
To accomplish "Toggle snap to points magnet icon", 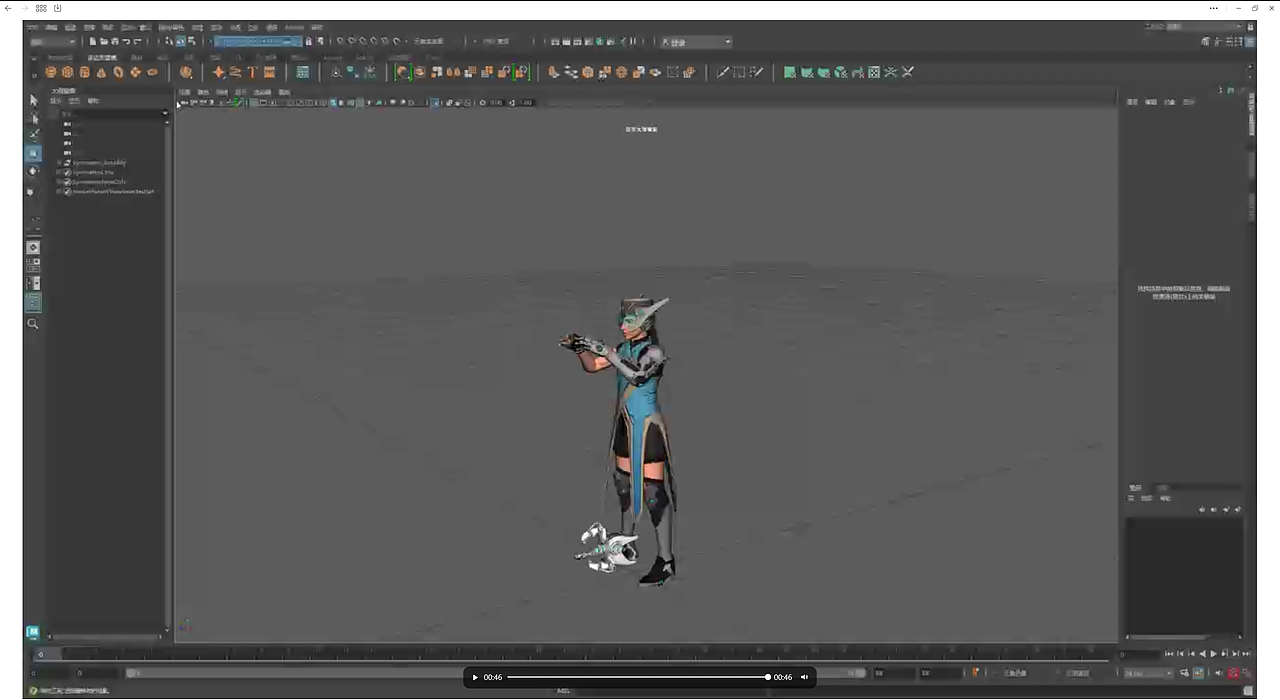I will (363, 42).
